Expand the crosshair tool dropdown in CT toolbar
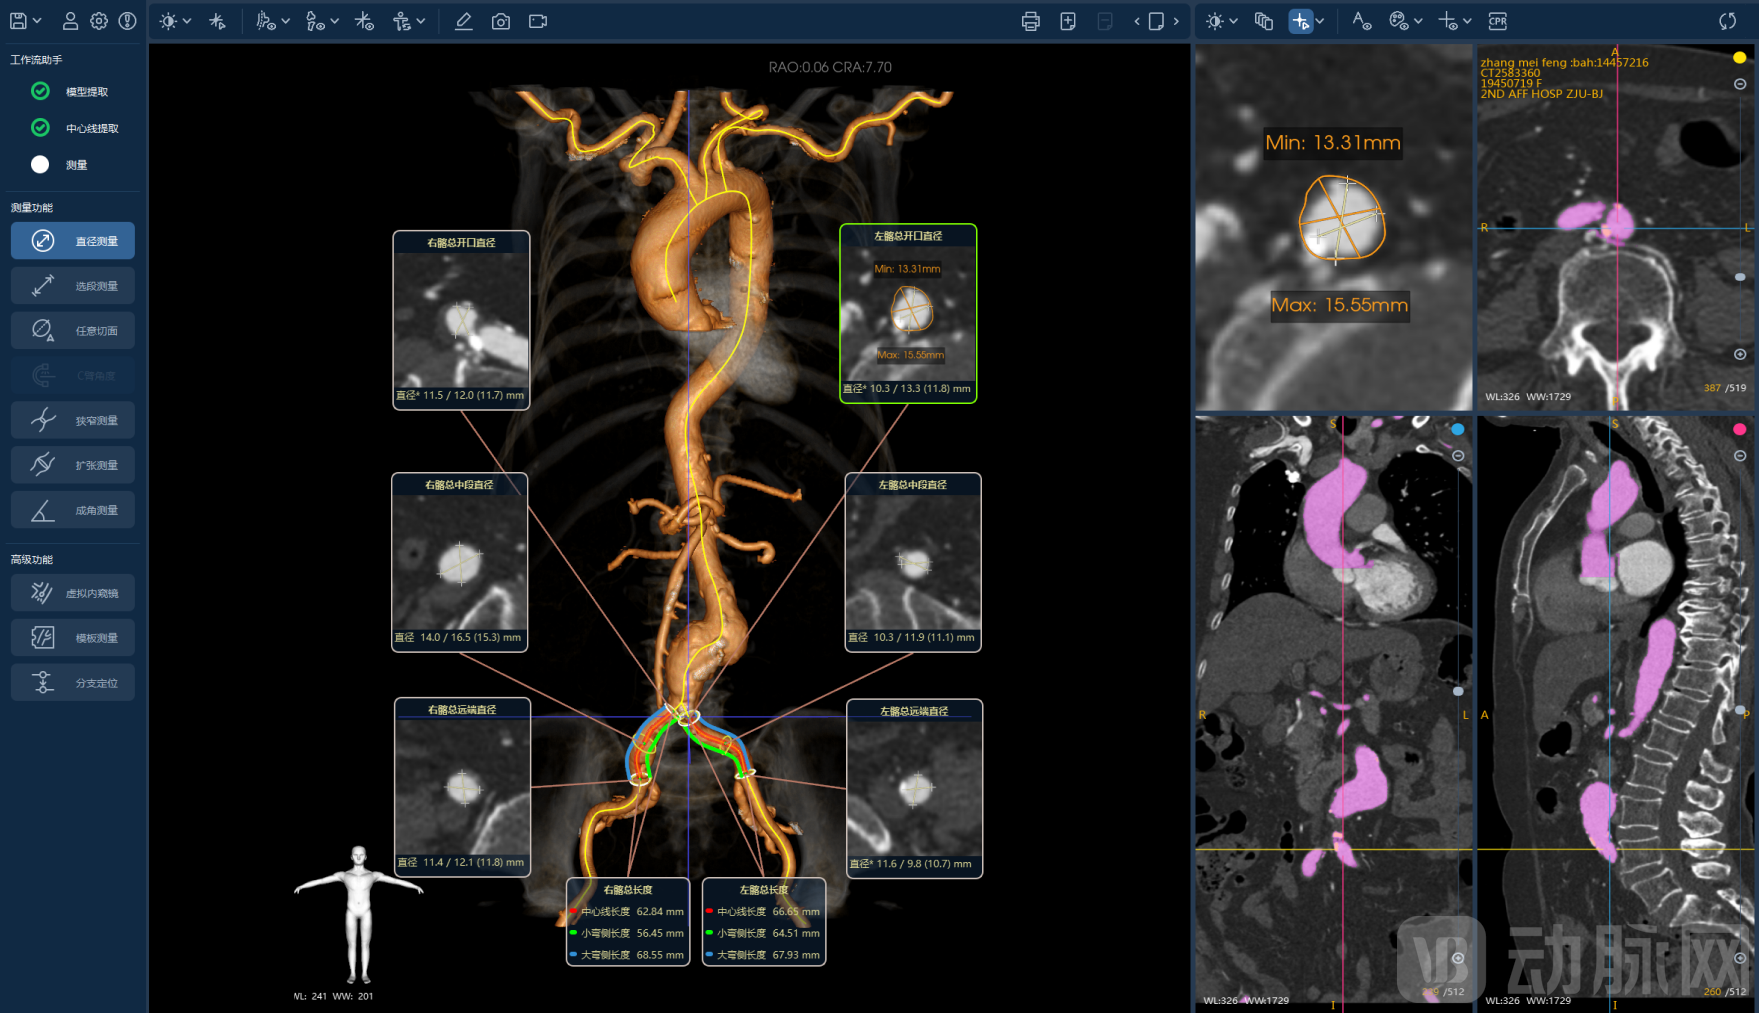The image size is (1759, 1013). (1320, 21)
